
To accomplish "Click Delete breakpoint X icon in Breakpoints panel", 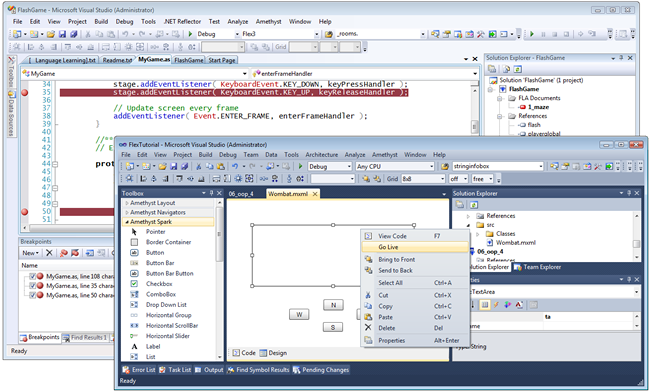I will click(x=49, y=253).
